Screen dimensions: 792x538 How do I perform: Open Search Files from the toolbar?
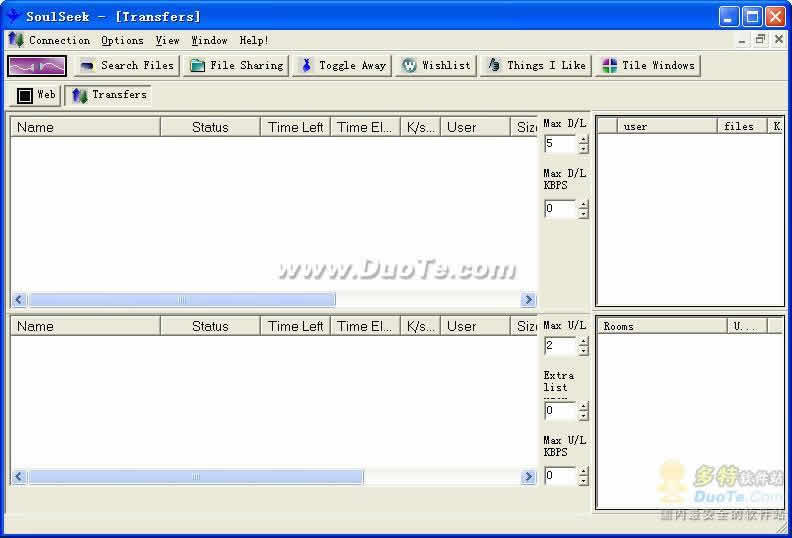(x=127, y=66)
